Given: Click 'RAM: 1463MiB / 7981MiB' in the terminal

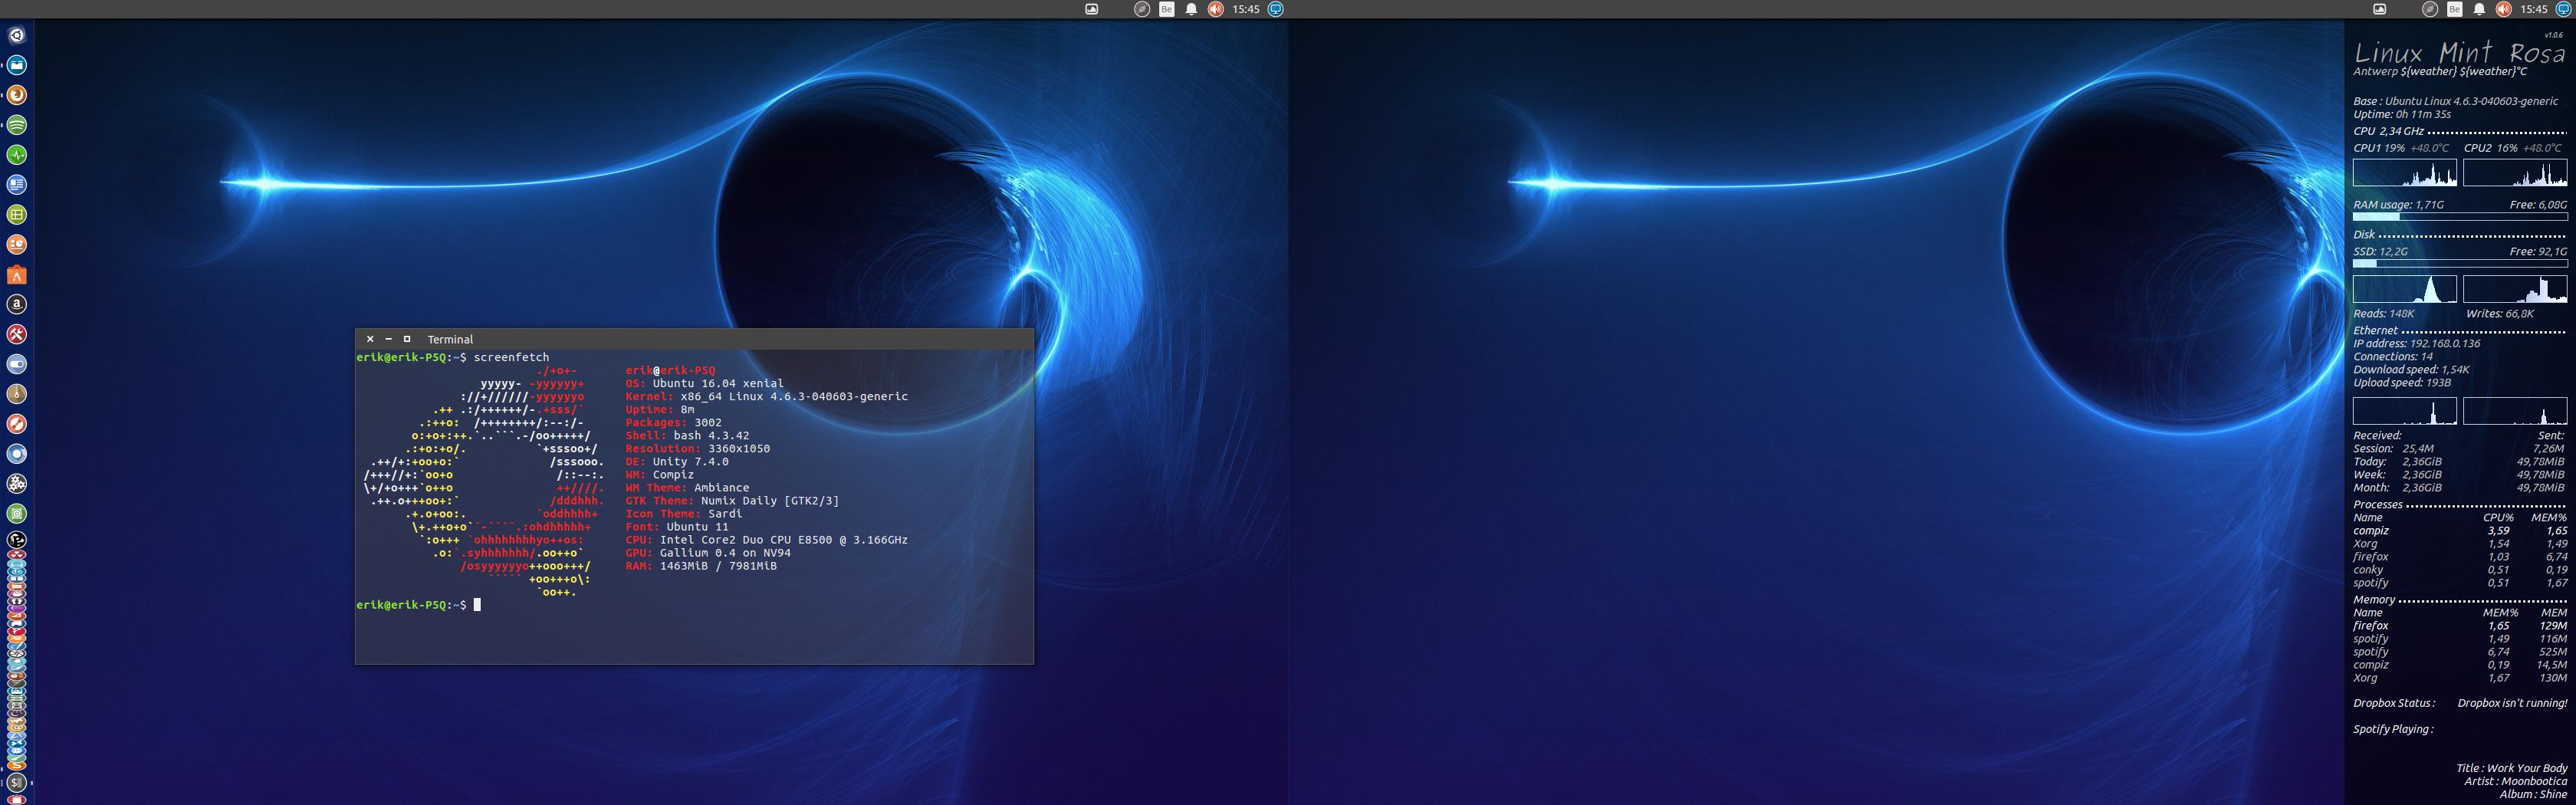Looking at the screenshot, I should coord(701,565).
